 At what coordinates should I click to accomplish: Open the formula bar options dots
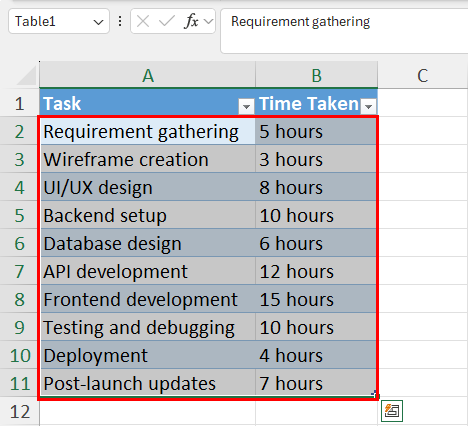click(x=120, y=21)
